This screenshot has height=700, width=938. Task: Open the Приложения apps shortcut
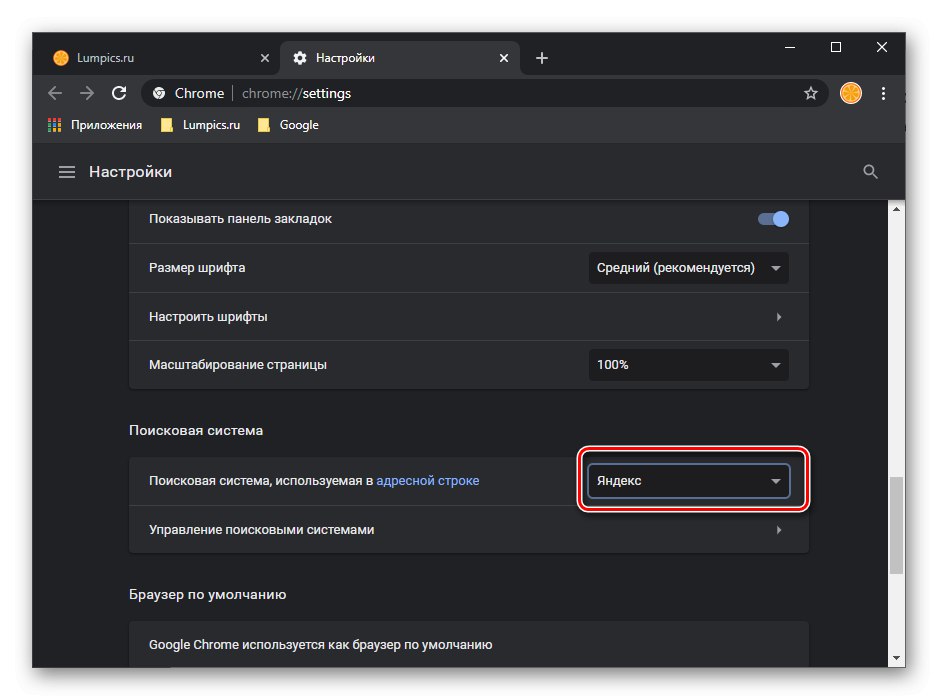[95, 125]
